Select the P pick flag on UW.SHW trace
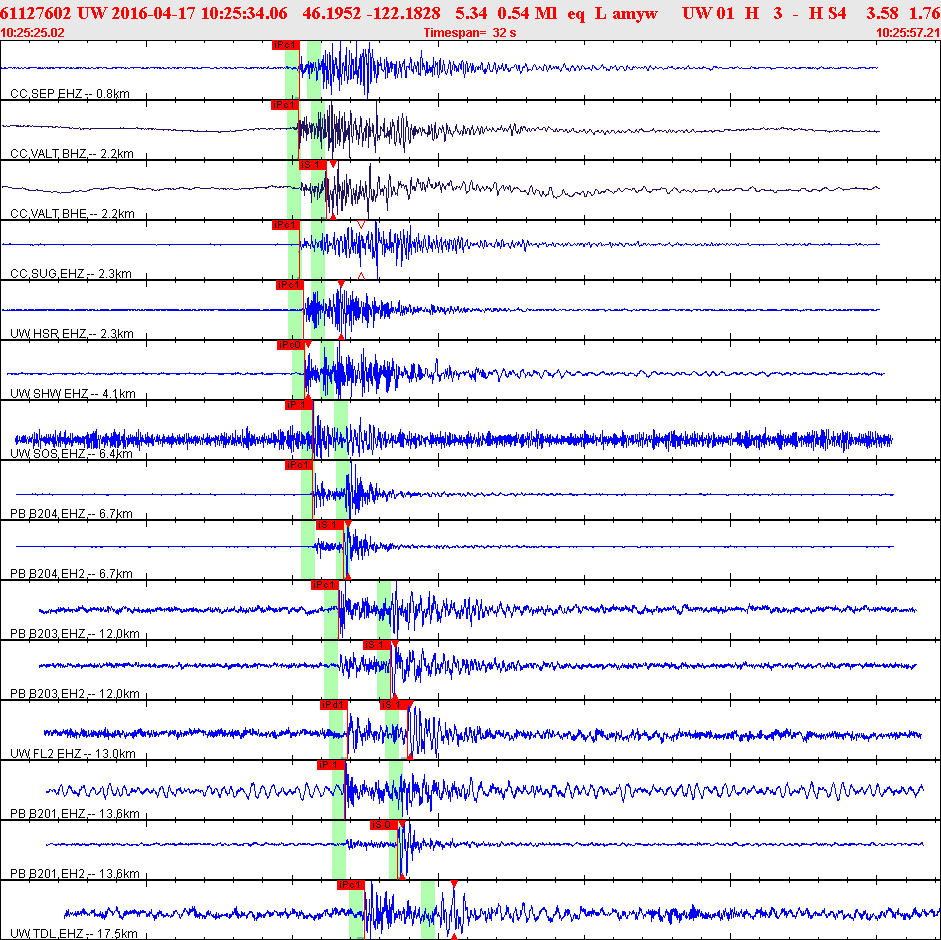 (x=289, y=345)
